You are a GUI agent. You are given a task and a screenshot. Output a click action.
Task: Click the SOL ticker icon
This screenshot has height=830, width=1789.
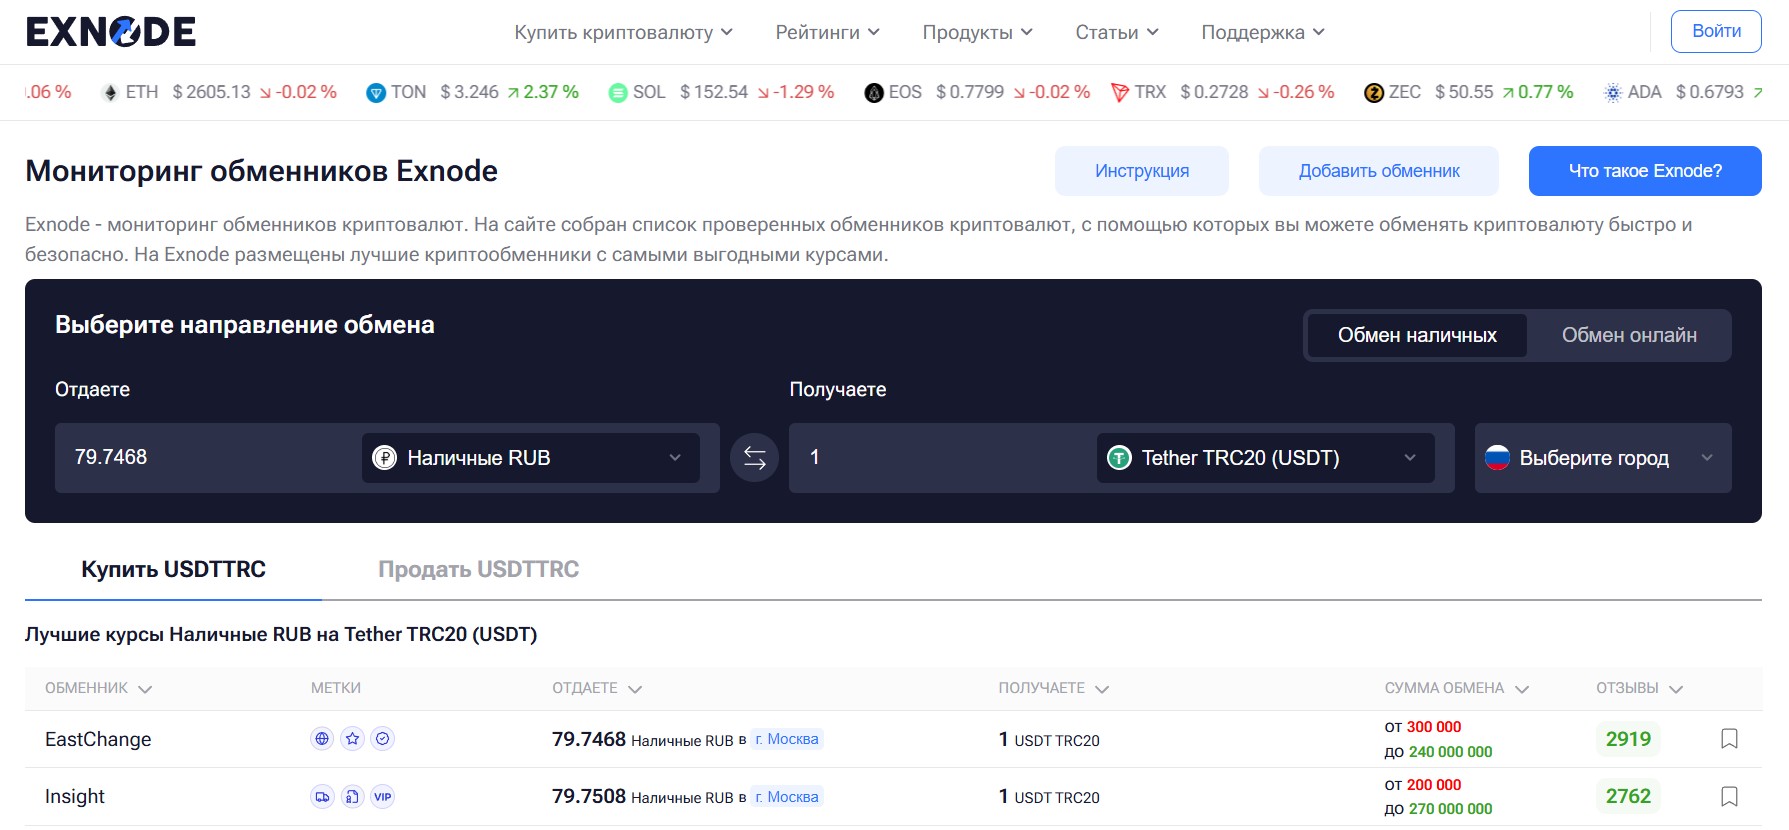[618, 93]
